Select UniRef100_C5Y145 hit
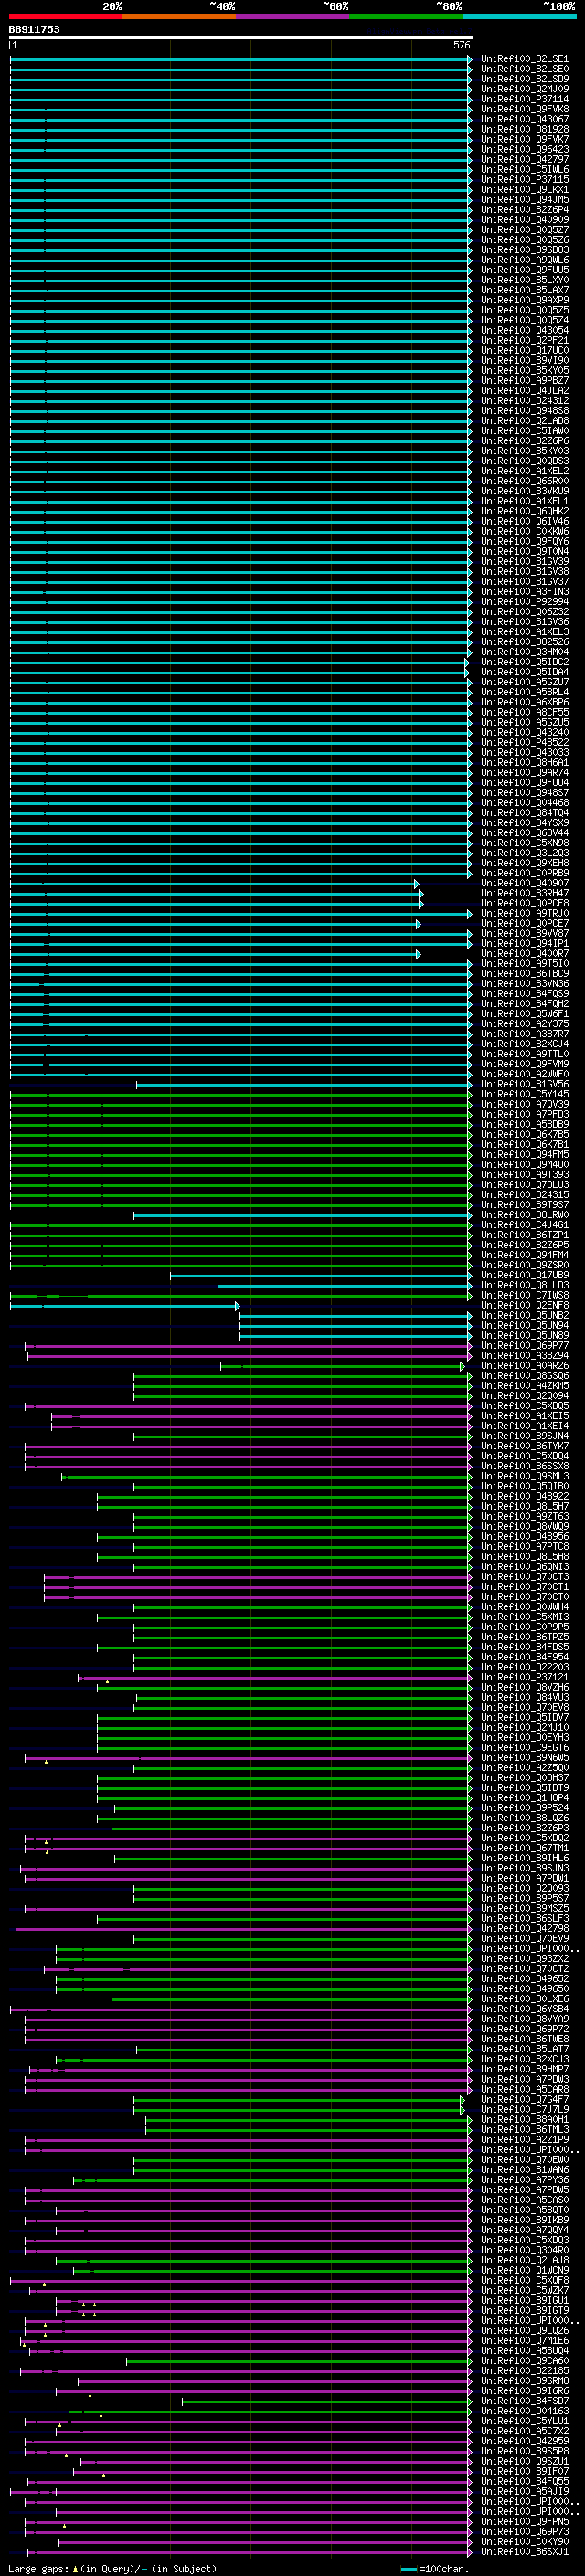 524,1094
